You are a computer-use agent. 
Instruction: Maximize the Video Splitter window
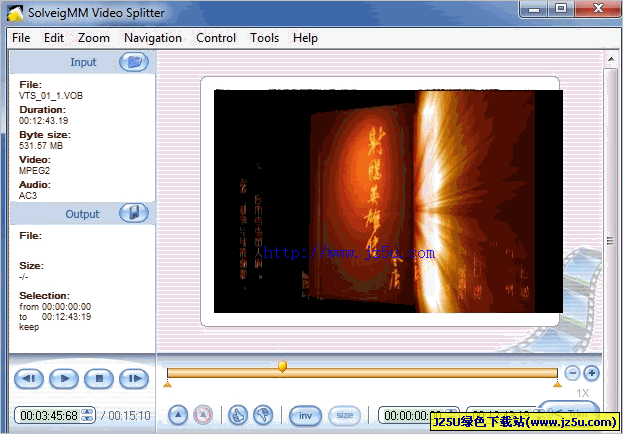[x=561, y=9]
